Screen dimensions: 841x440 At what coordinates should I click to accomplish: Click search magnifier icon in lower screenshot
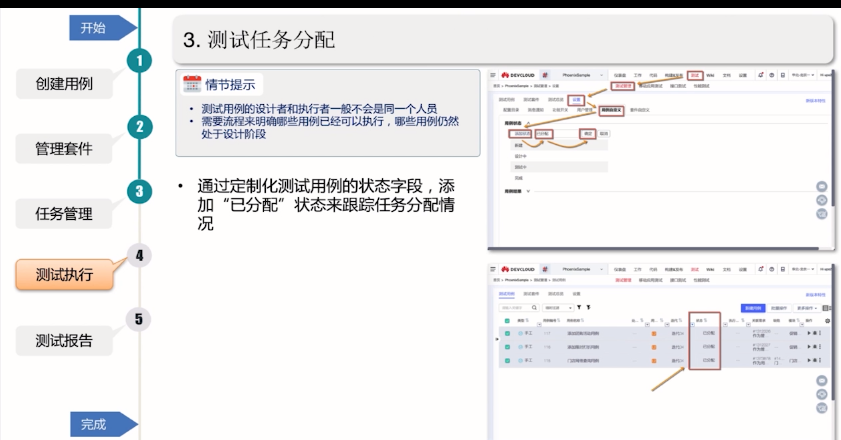[x=534, y=307]
